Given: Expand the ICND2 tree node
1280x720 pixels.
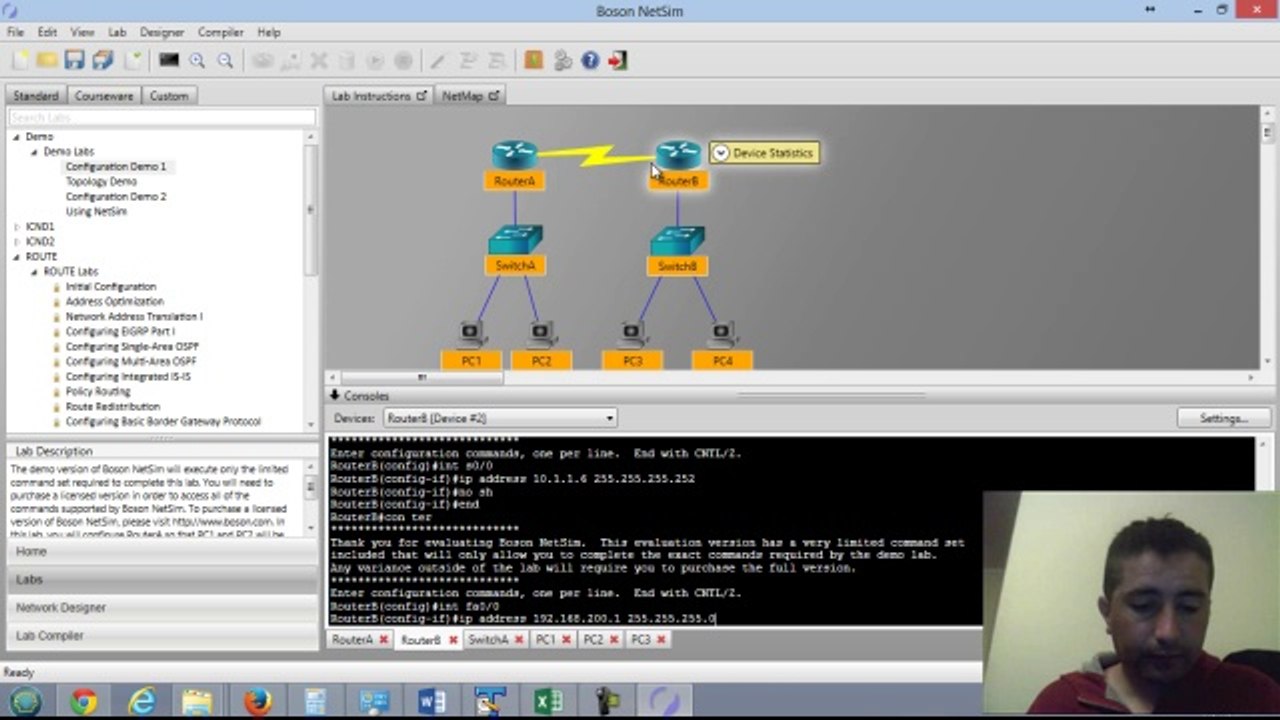Looking at the screenshot, I should 16,242.
